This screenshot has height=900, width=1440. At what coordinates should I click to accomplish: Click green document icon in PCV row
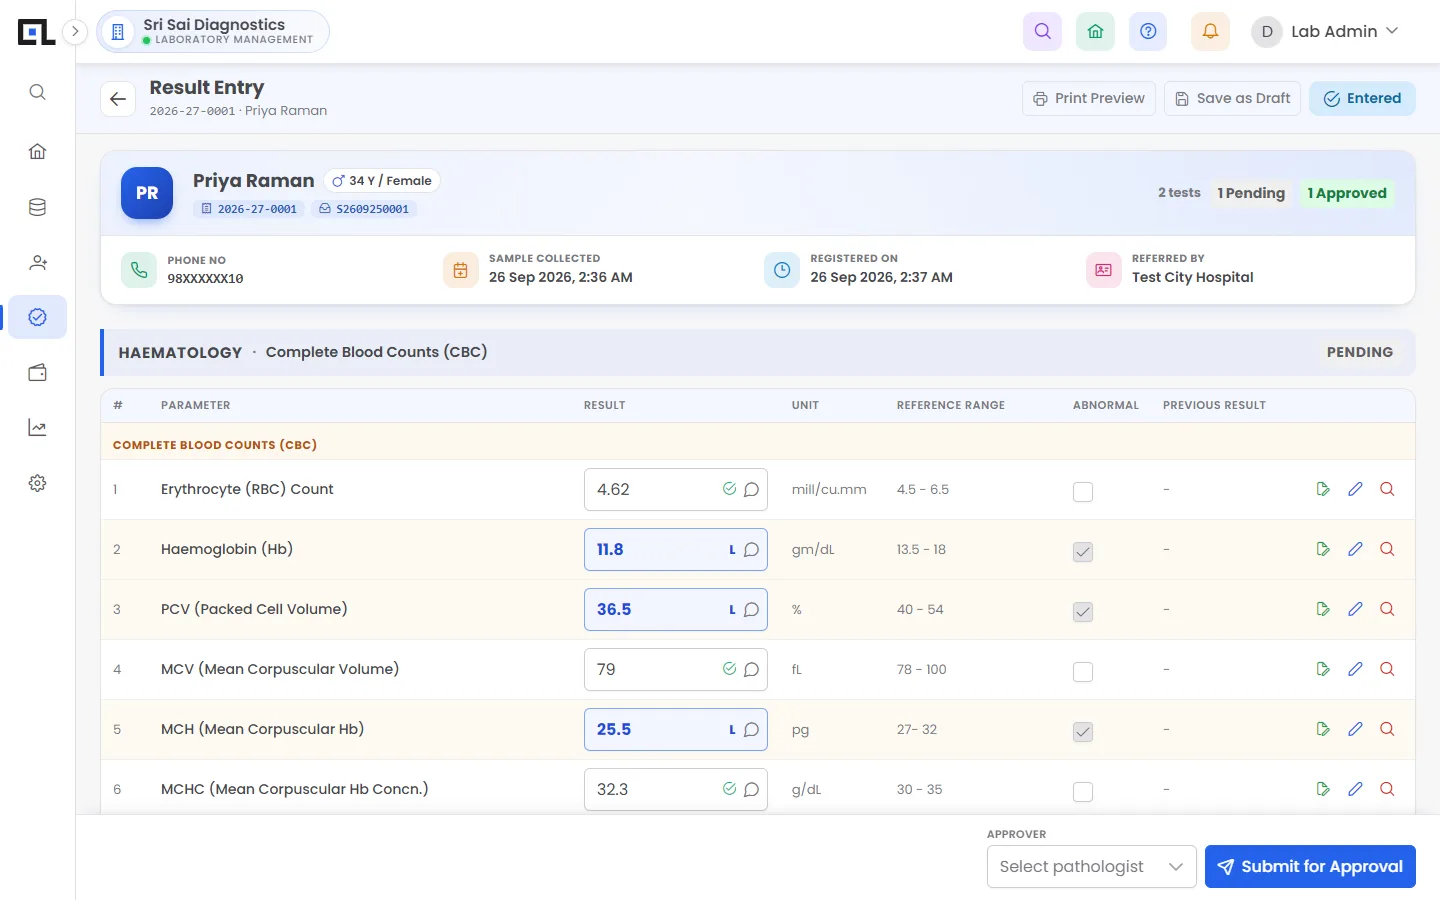pos(1323,609)
